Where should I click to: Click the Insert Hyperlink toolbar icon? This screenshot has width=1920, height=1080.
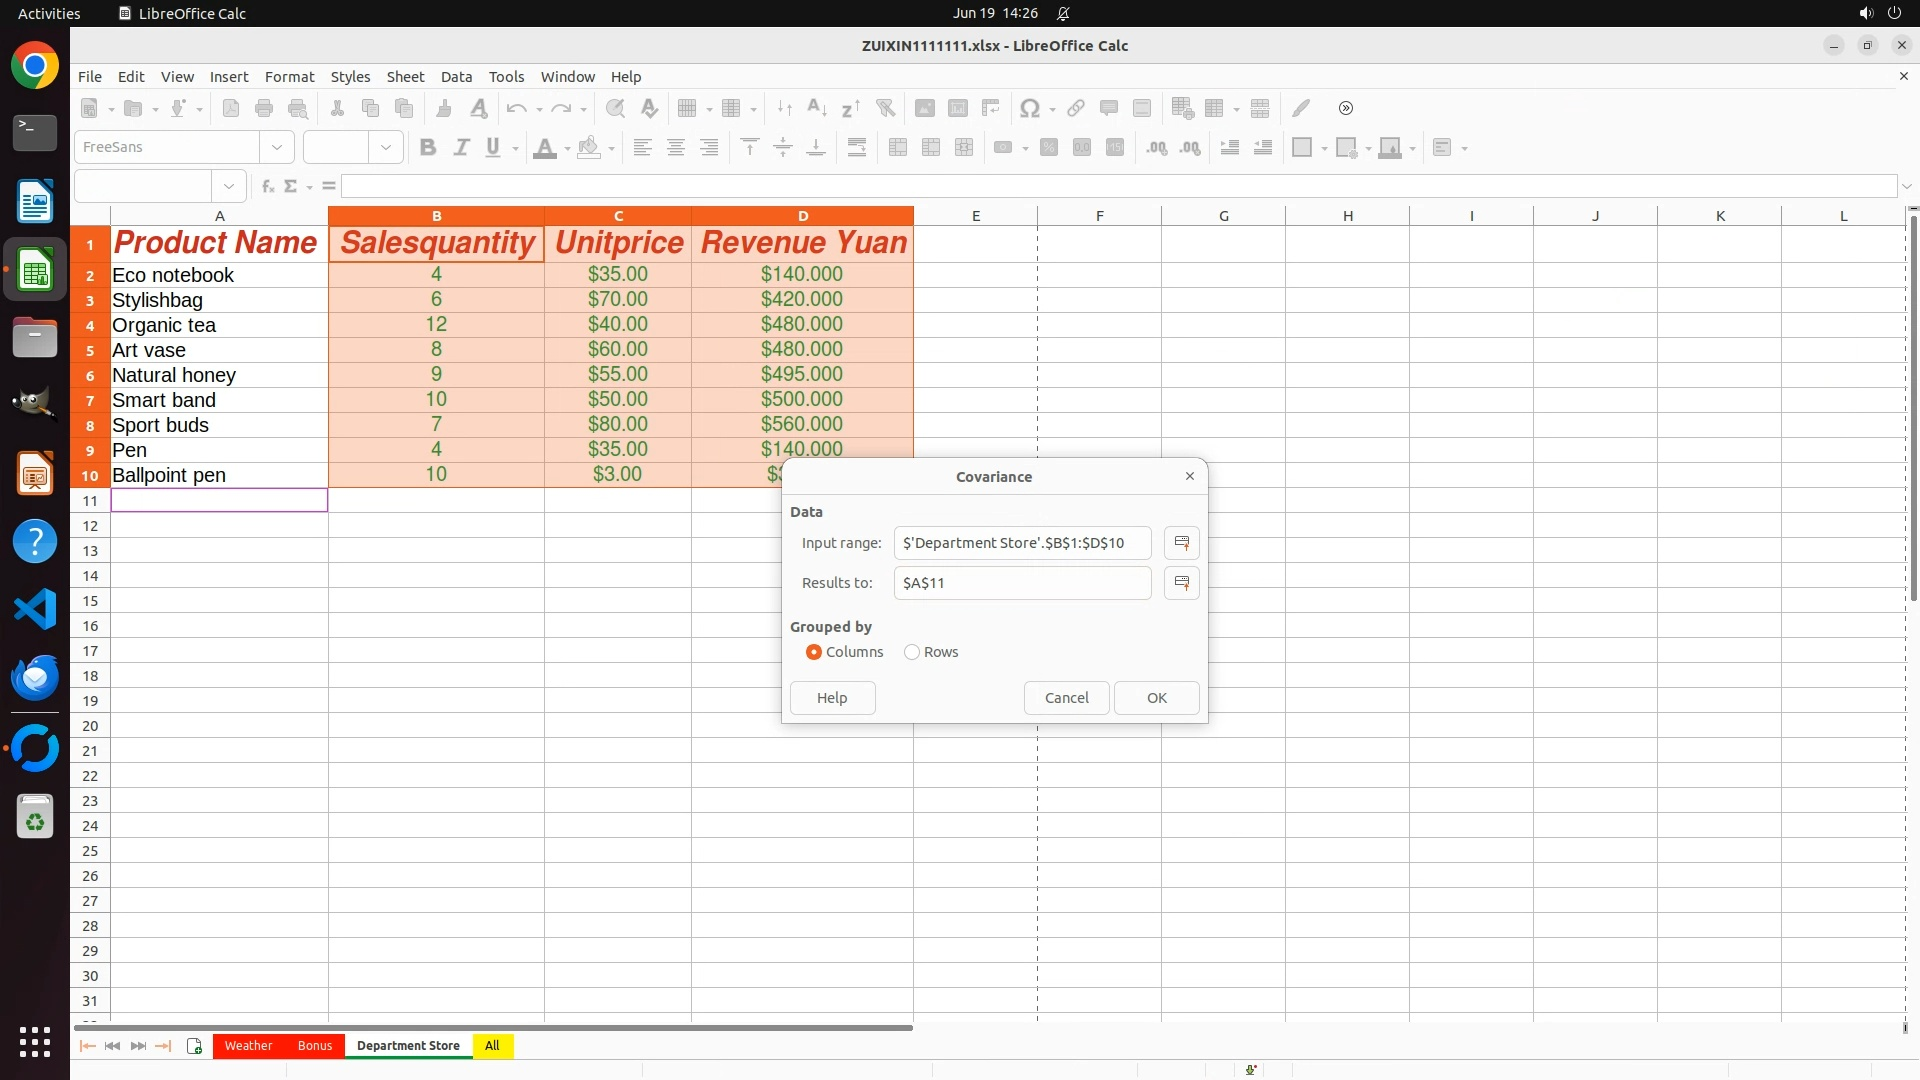1076,108
